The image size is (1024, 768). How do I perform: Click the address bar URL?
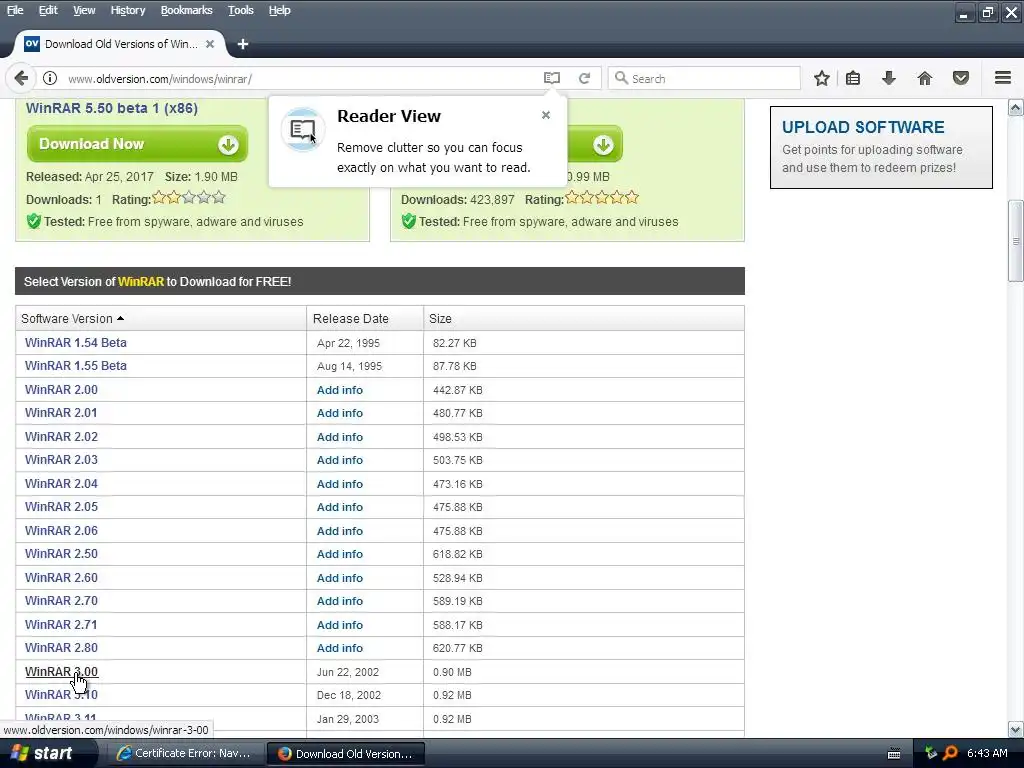160,79
